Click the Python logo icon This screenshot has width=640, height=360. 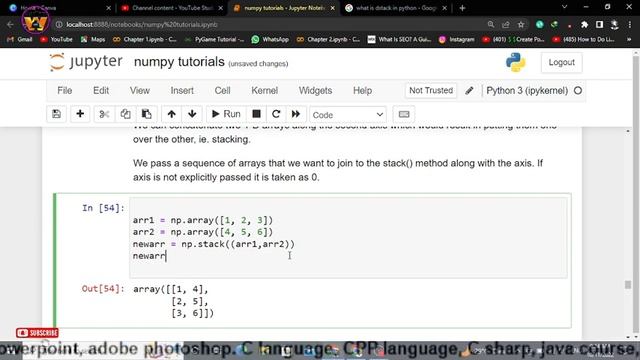click(516, 62)
